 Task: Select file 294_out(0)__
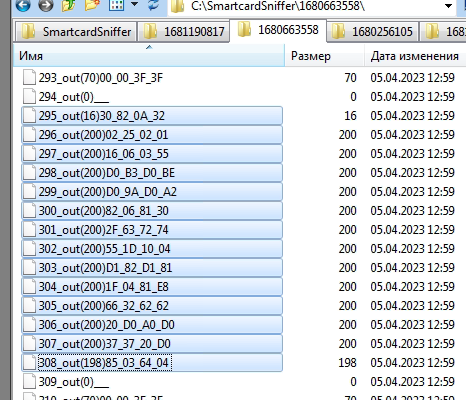152,97
